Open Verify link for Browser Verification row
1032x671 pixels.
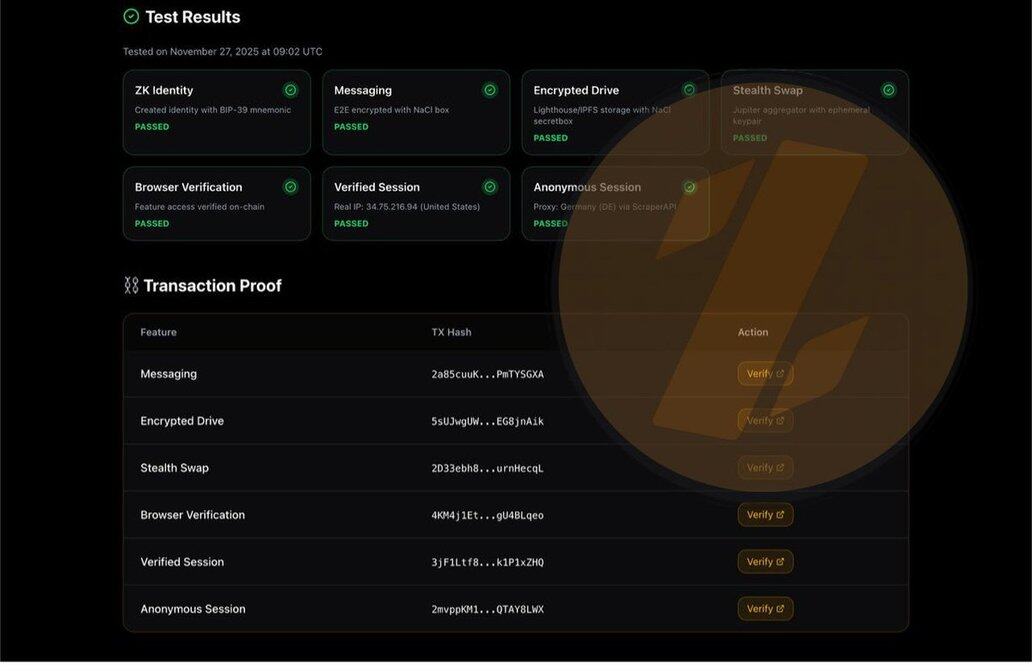tap(765, 515)
